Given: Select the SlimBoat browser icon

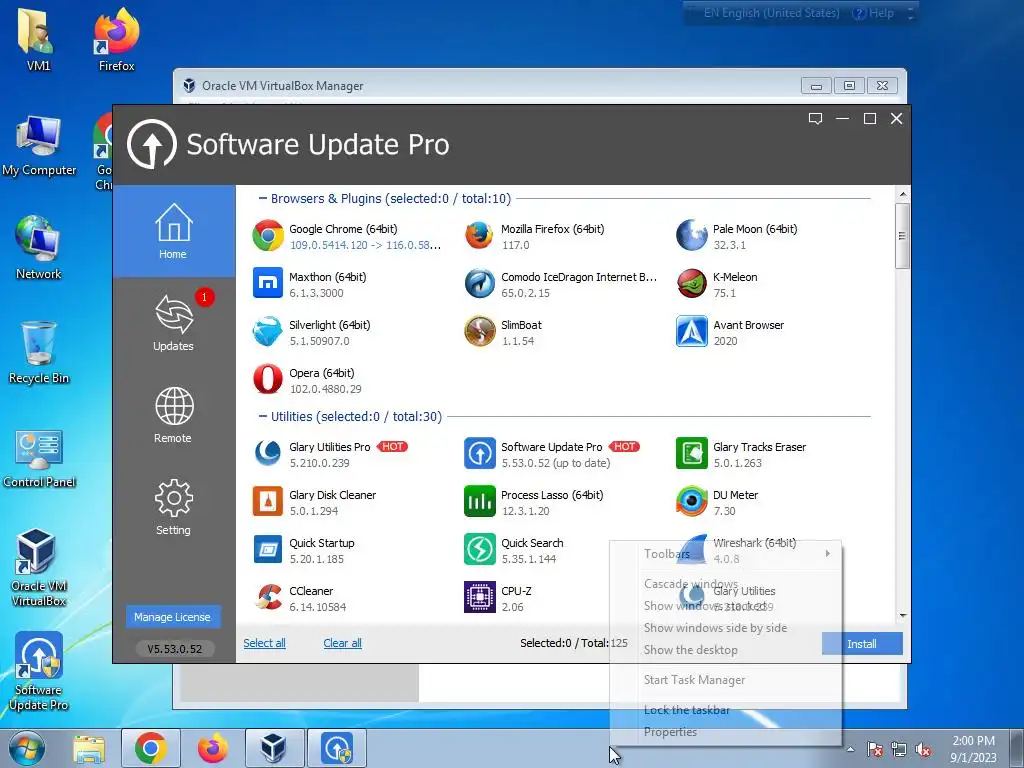Looking at the screenshot, I should [x=479, y=331].
